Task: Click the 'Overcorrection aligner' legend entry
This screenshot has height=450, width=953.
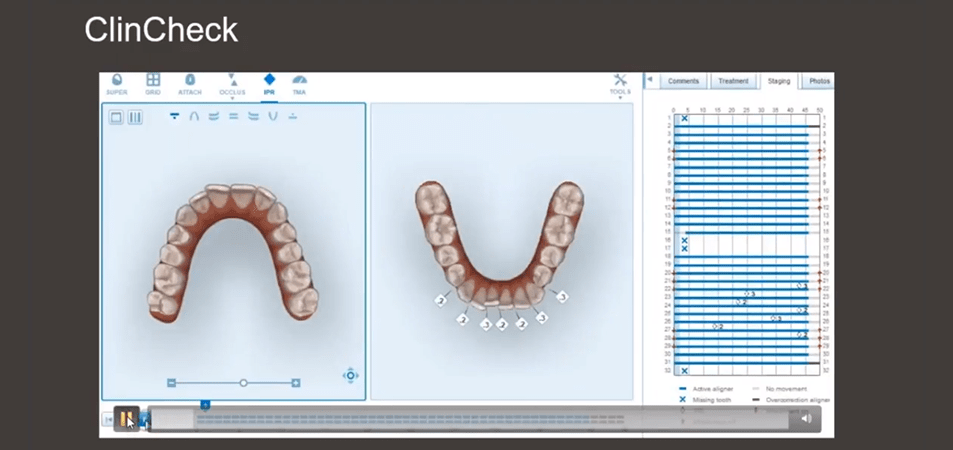Action: point(791,400)
